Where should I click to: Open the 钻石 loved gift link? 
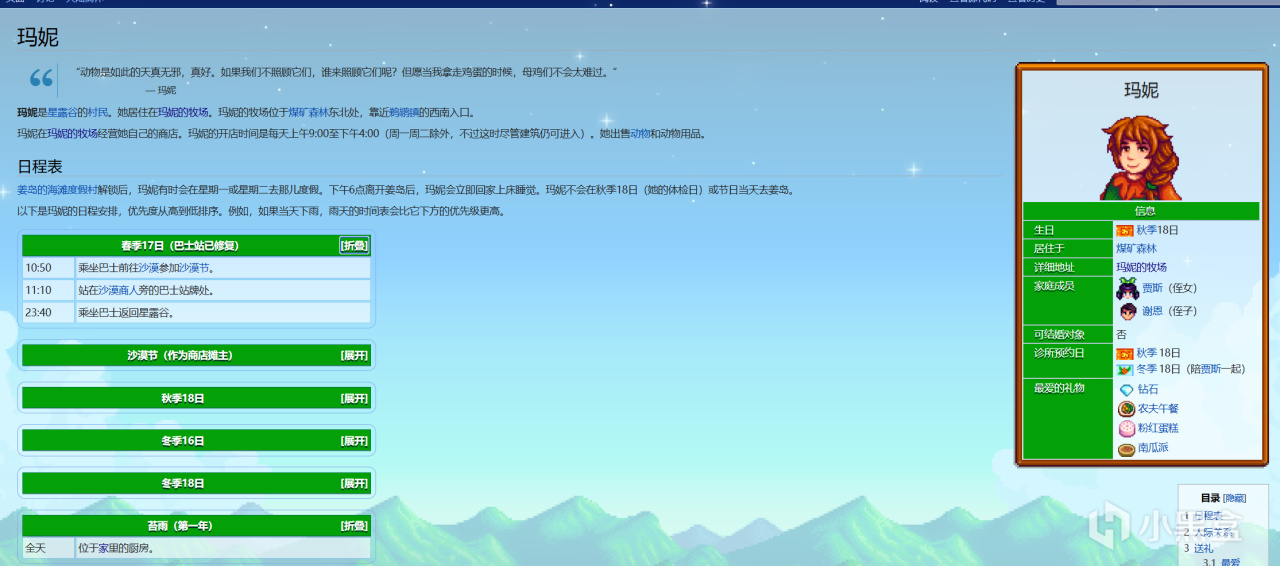[x=1148, y=390]
